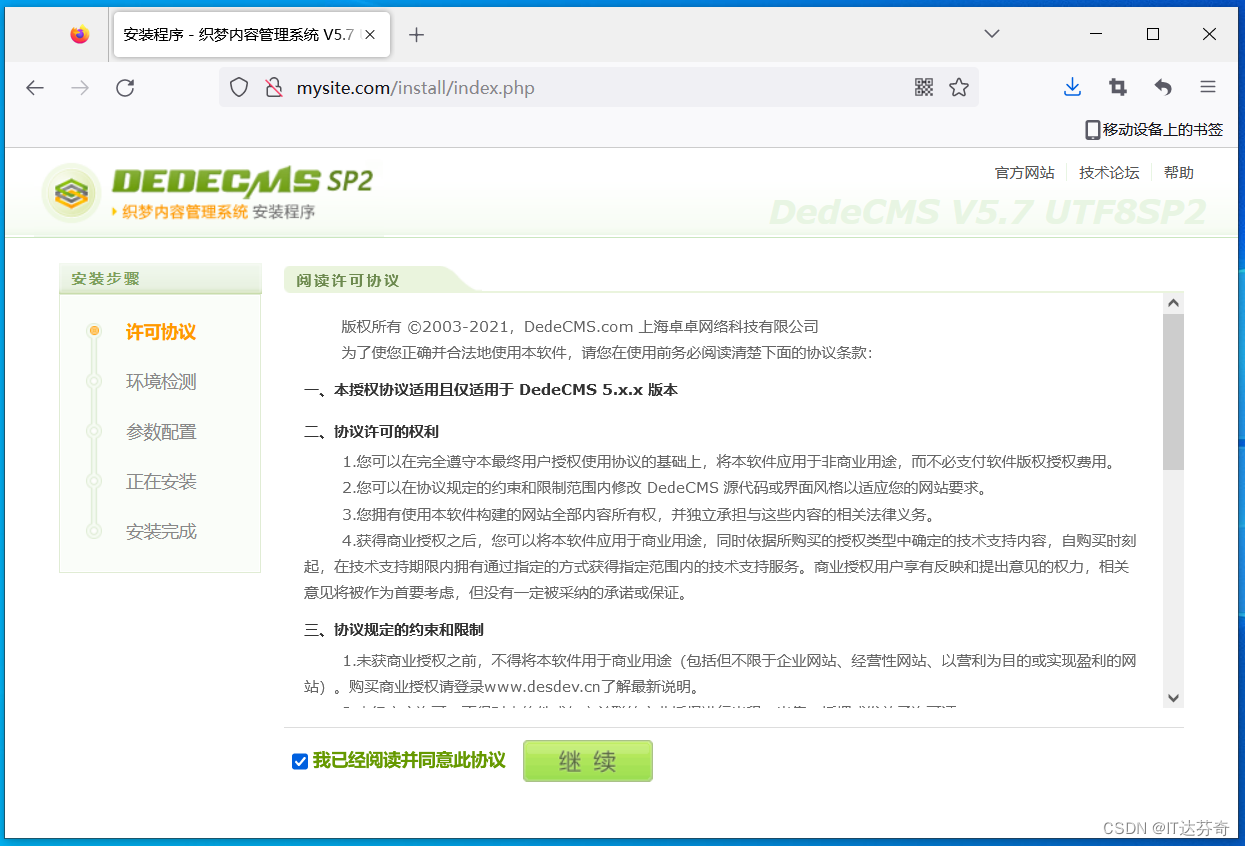Click the back navigation arrow

coord(35,87)
